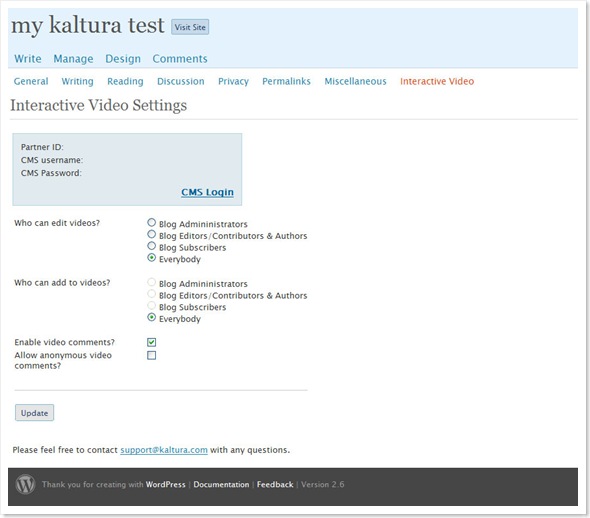Open the Write menu
590x518 pixels.
[x=28, y=59]
